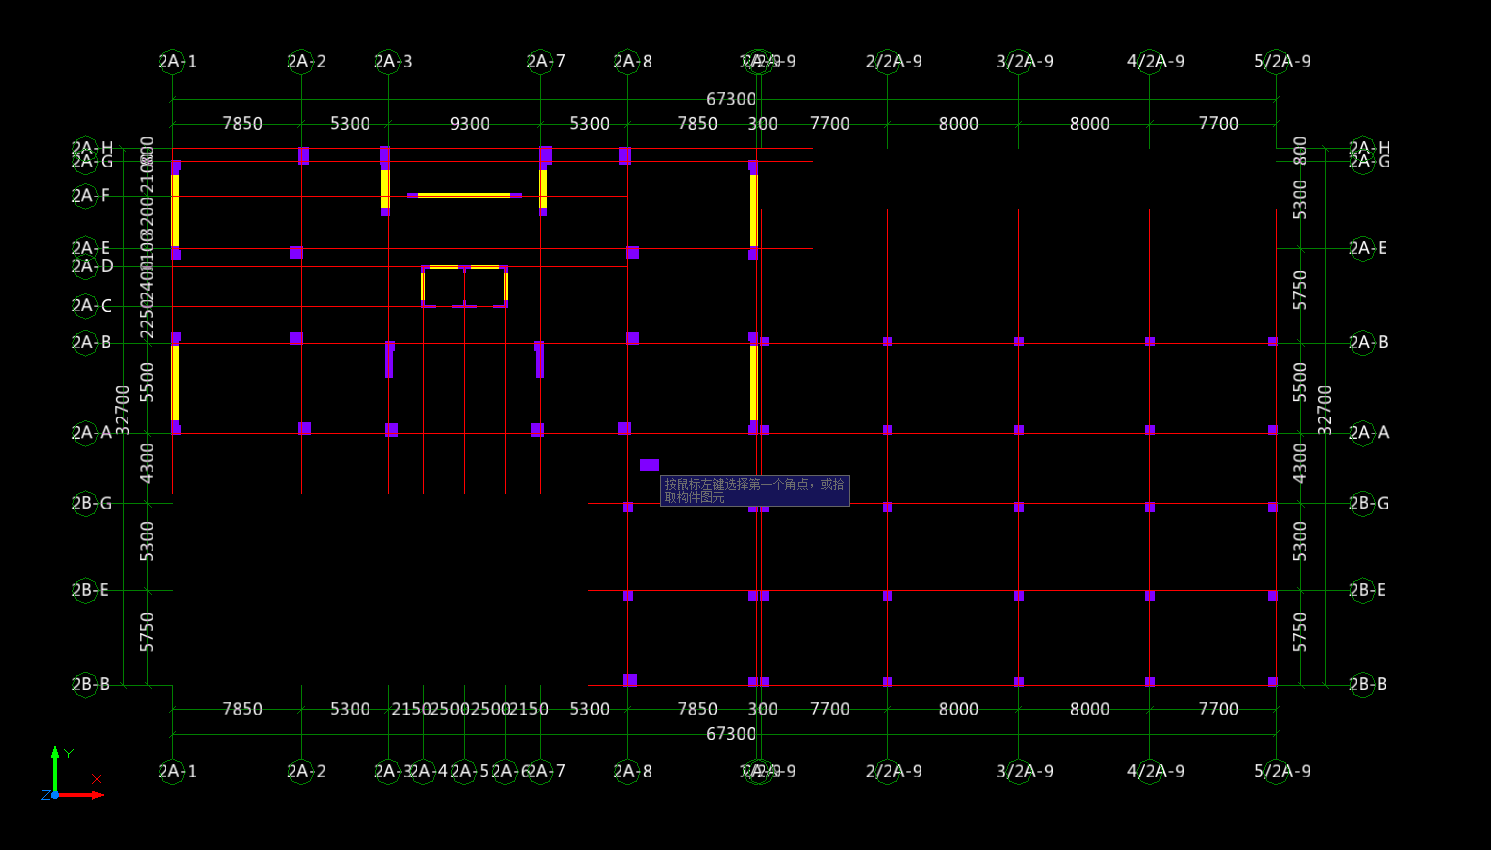Click the bottom-row axis bubble 2A-2
The height and width of the screenshot is (850, 1491).
306,771
